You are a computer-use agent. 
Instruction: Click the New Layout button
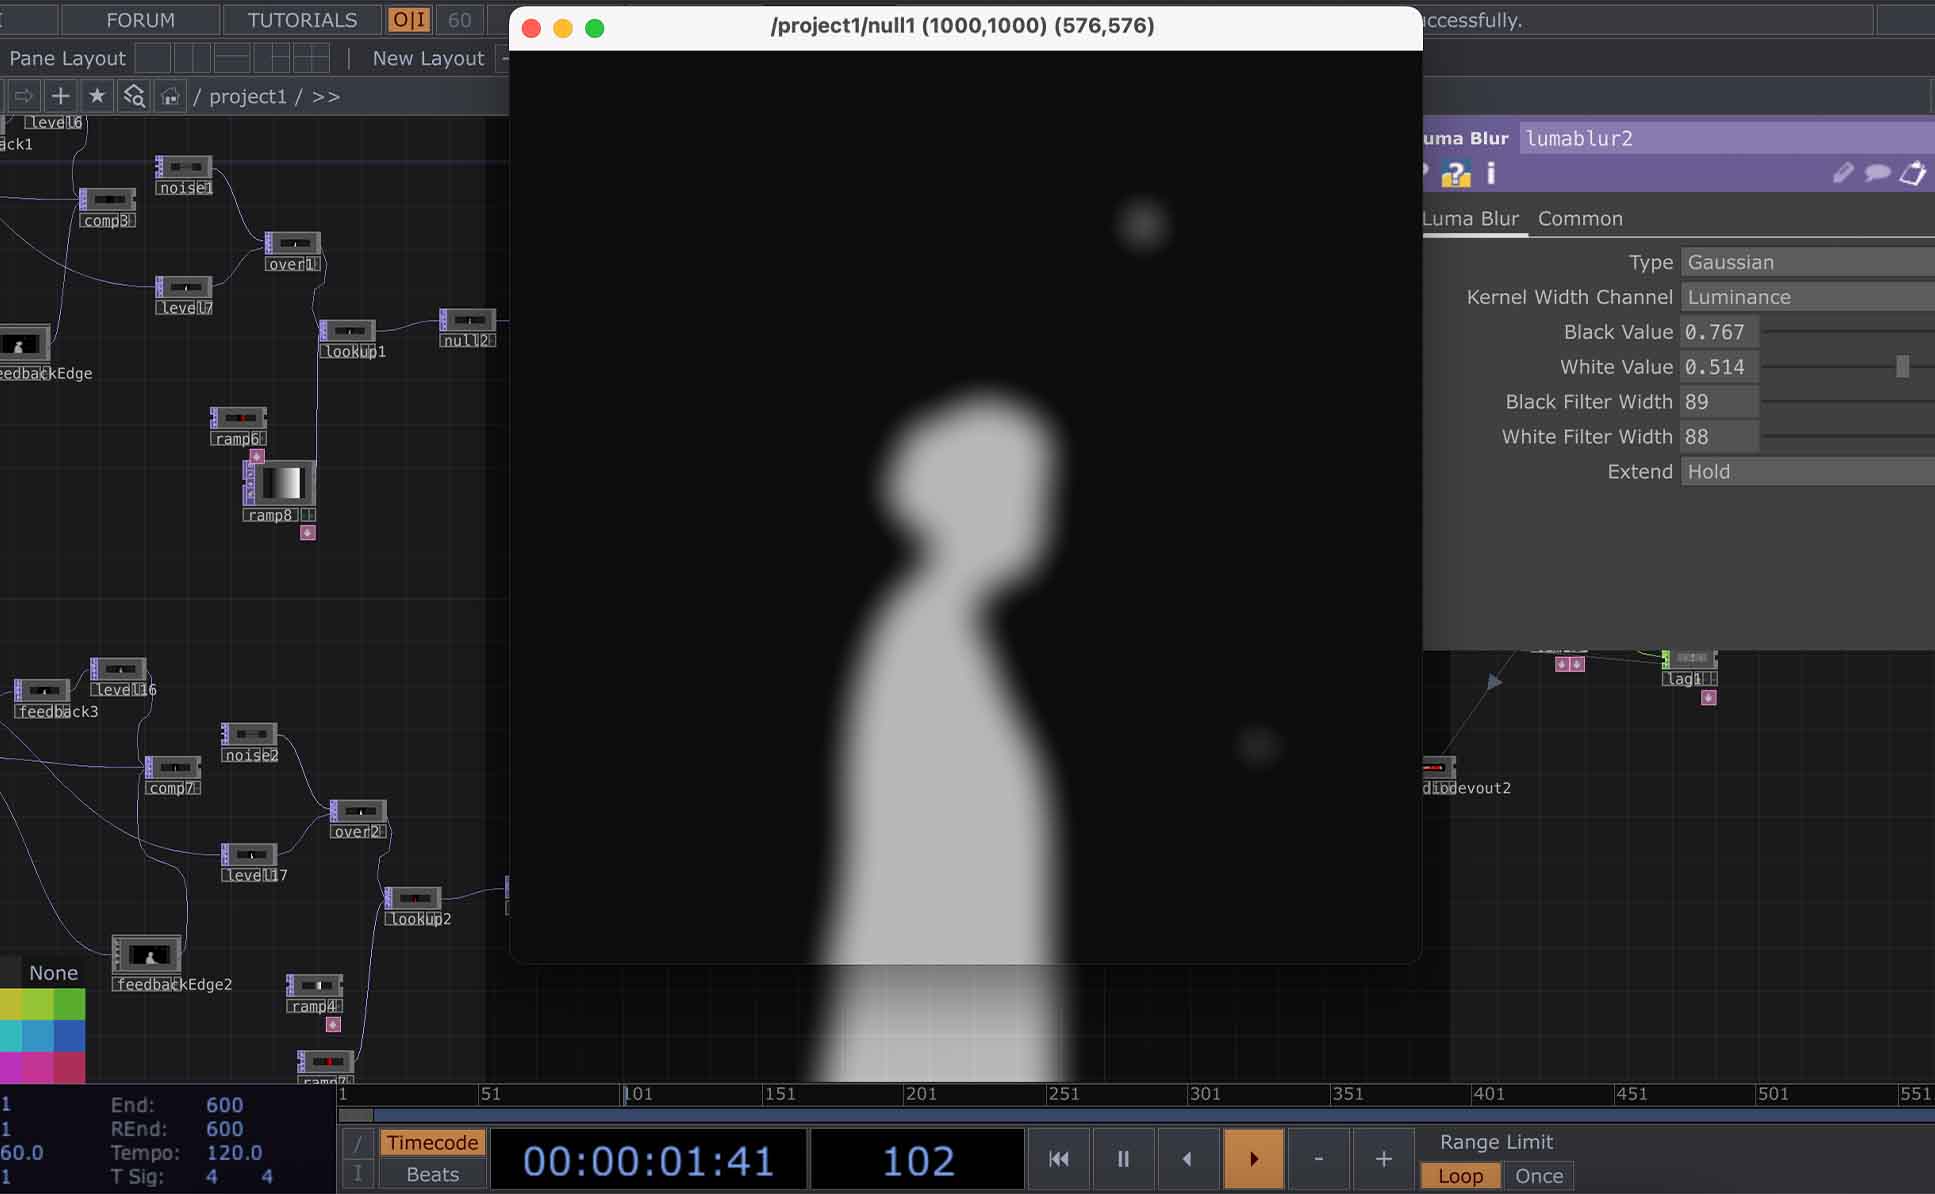click(x=428, y=58)
